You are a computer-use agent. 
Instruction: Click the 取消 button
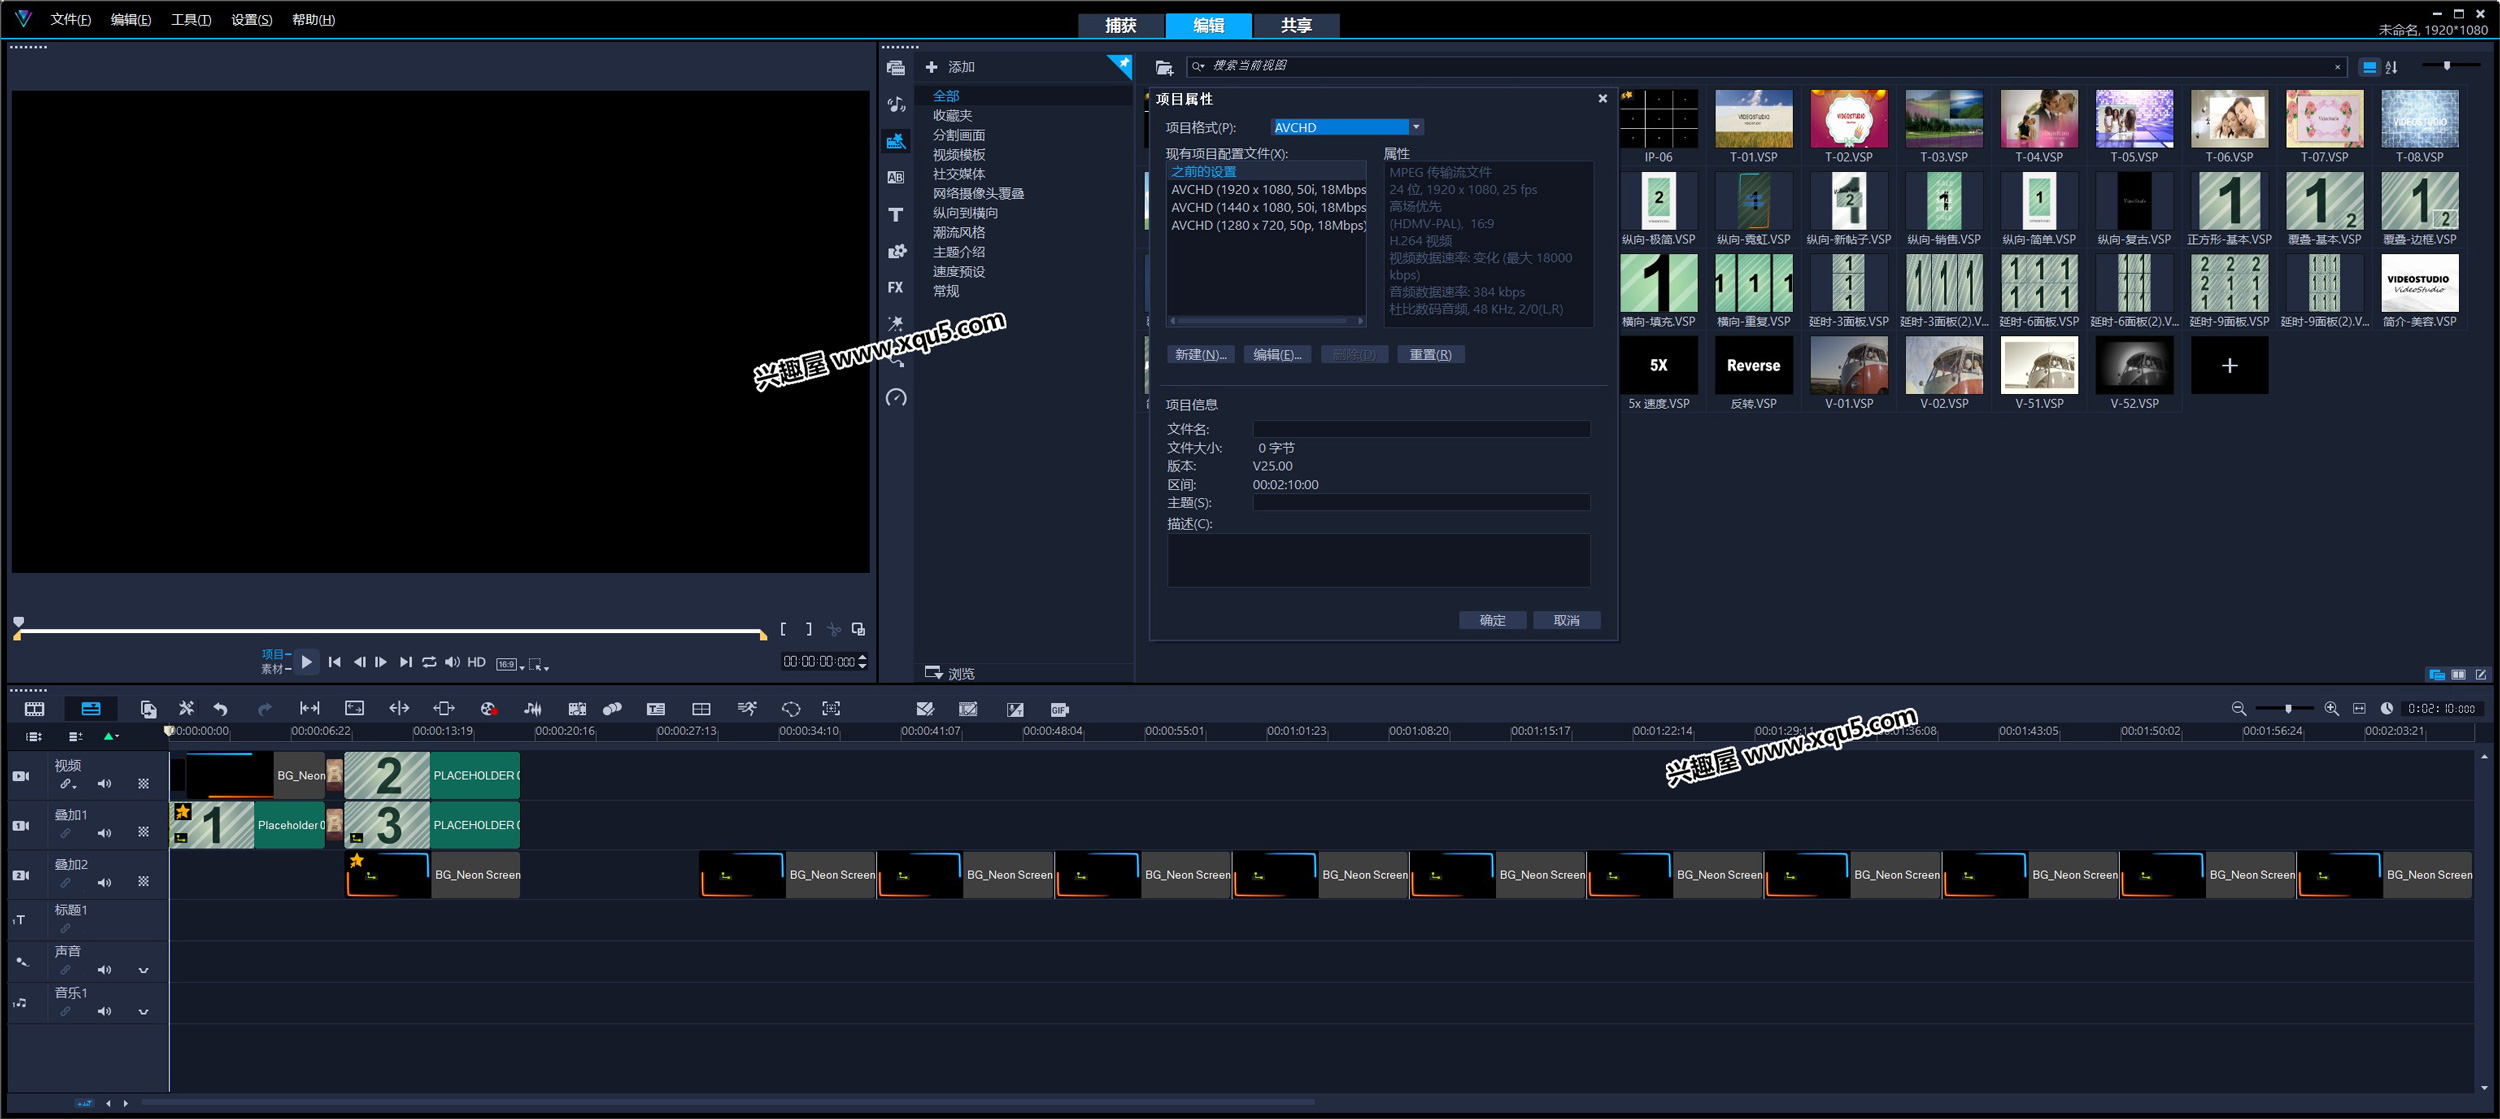[1566, 620]
